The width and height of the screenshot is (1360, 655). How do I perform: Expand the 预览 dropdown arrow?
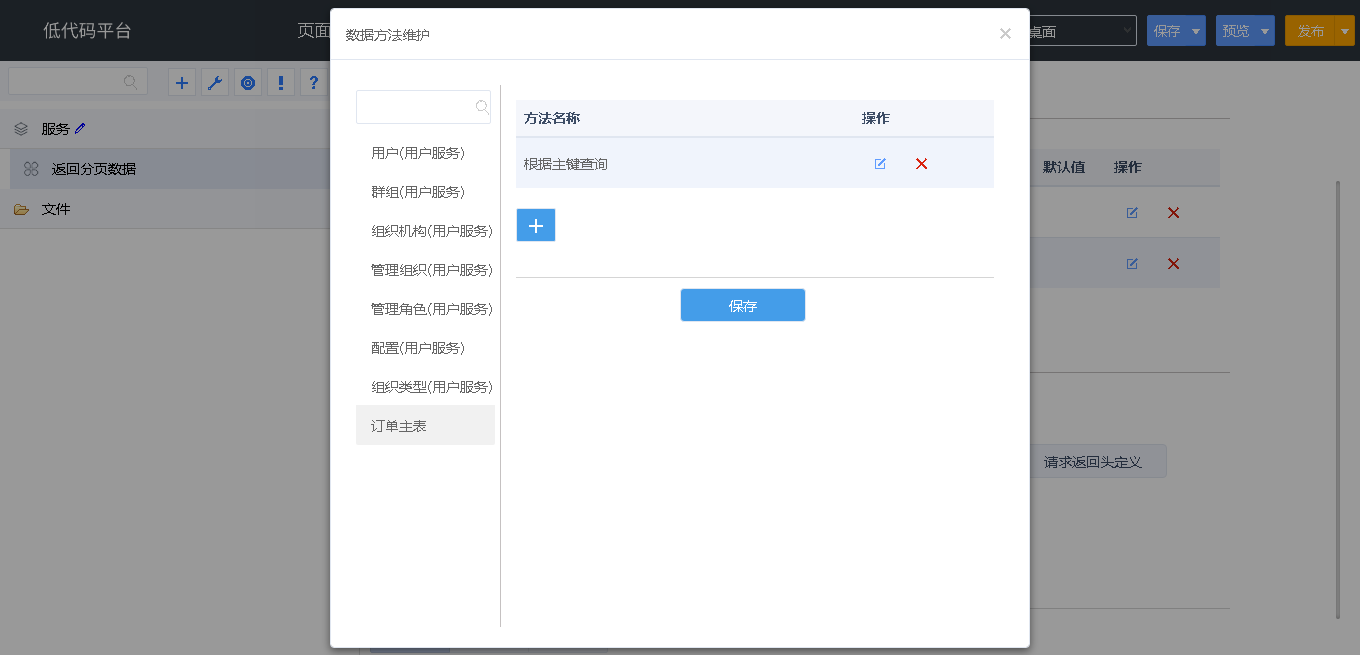(1265, 32)
